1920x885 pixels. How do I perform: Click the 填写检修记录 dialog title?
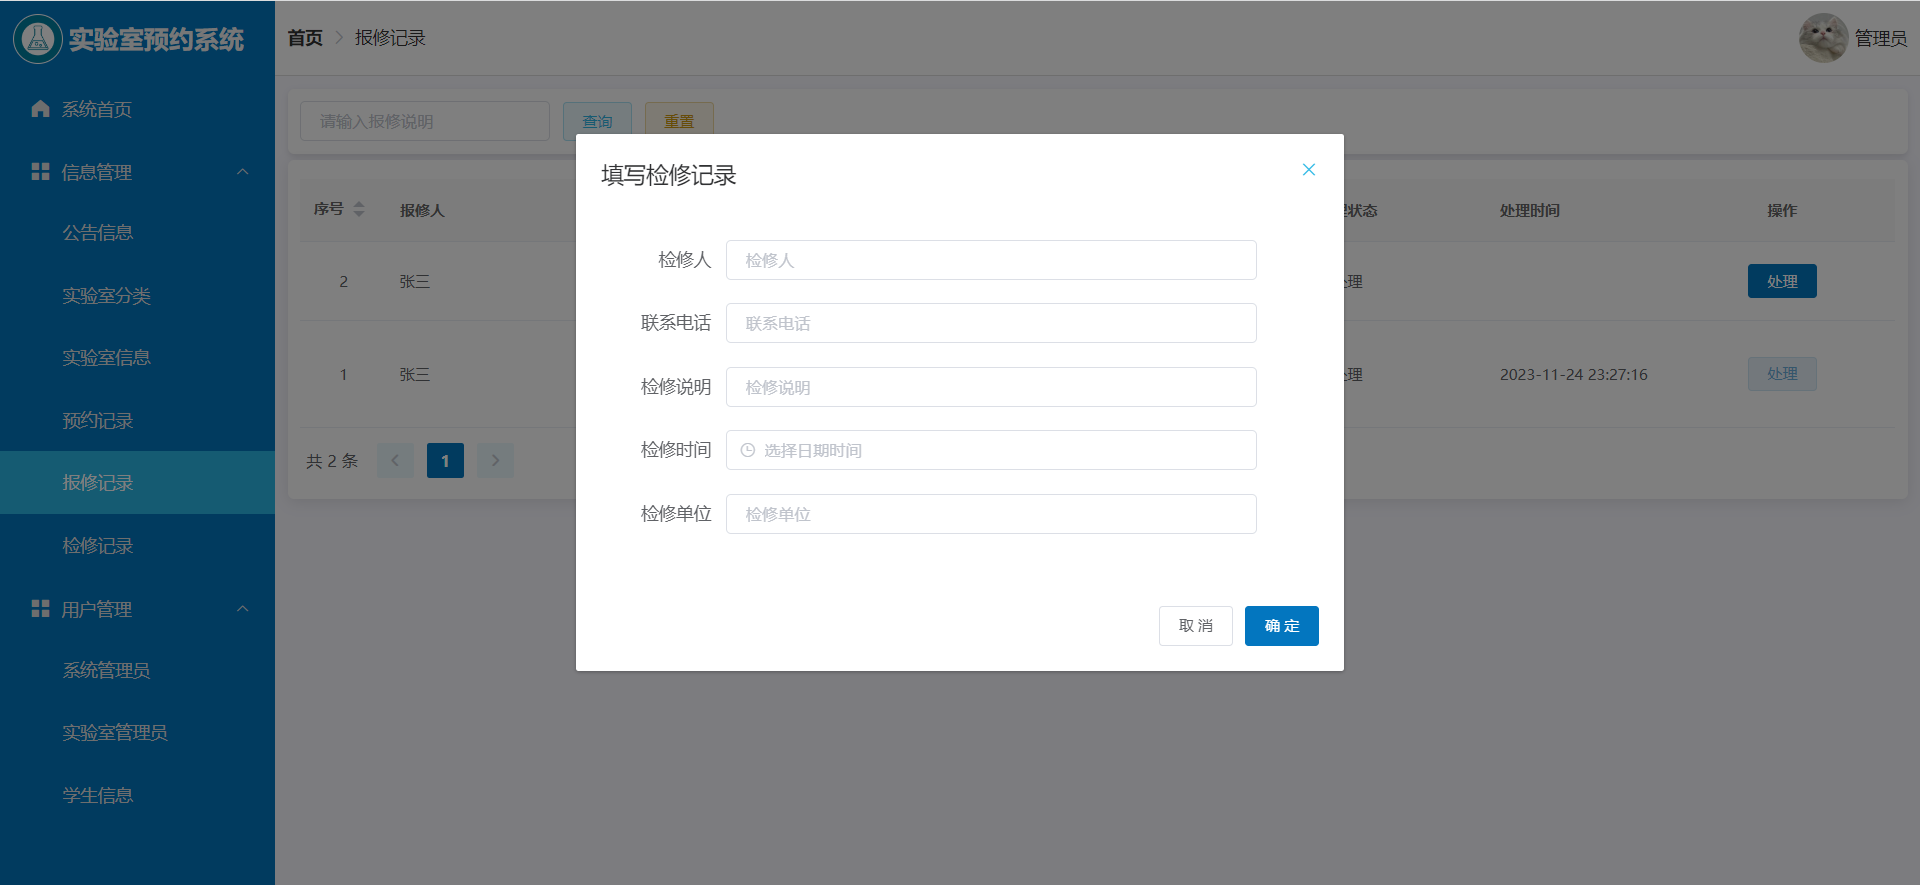(x=669, y=175)
